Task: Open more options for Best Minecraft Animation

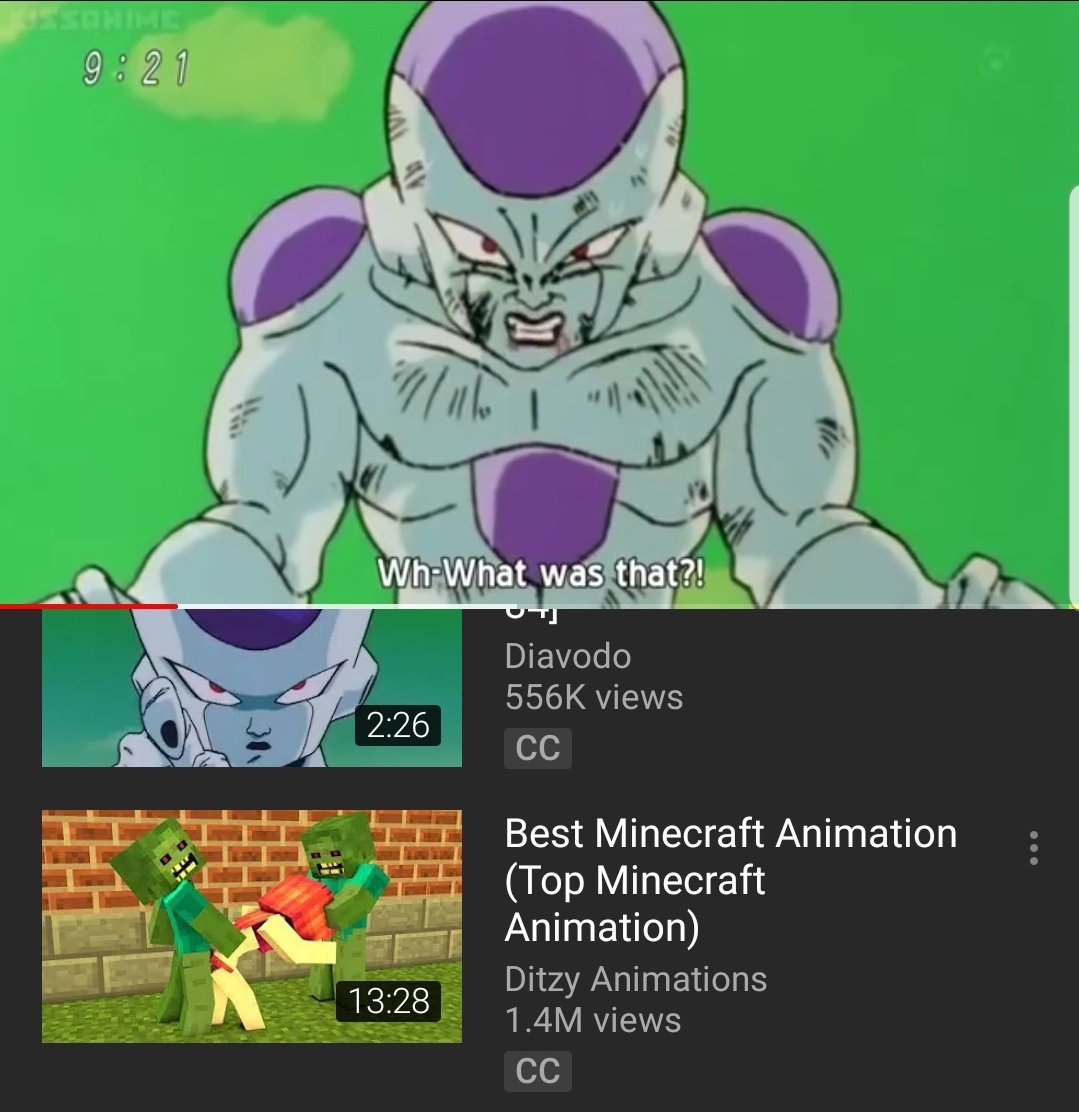Action: pos(1034,847)
